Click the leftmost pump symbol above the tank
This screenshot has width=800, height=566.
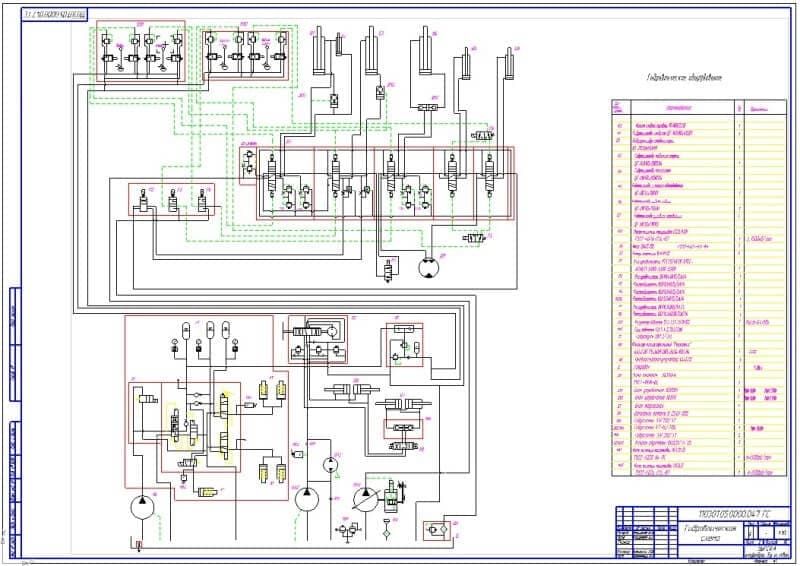(142, 506)
